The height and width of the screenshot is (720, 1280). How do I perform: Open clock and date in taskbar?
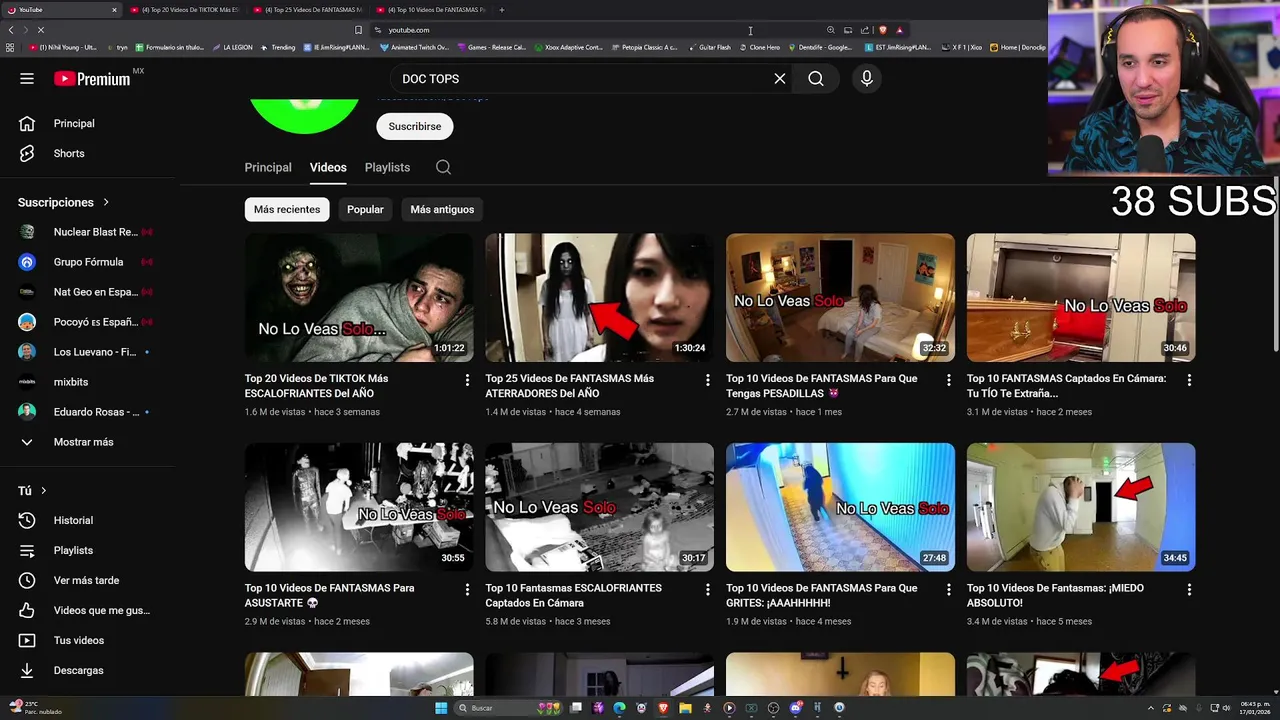pyautogui.click(x=1255, y=708)
